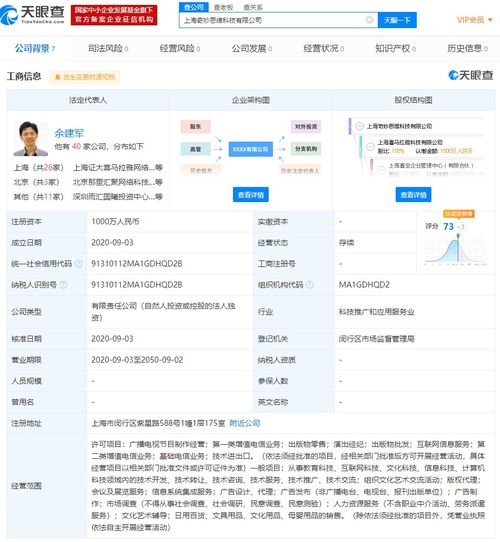
Task: Click the 对外投资 box in structure diagram
Action: pos(306,127)
